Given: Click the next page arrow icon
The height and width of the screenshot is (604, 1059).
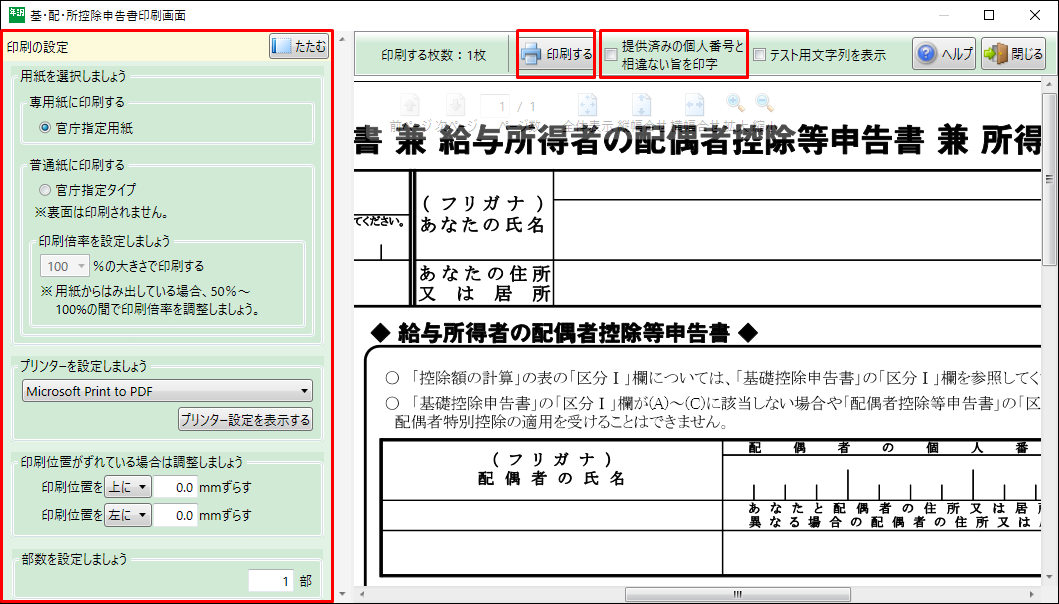Looking at the screenshot, I should [456, 106].
